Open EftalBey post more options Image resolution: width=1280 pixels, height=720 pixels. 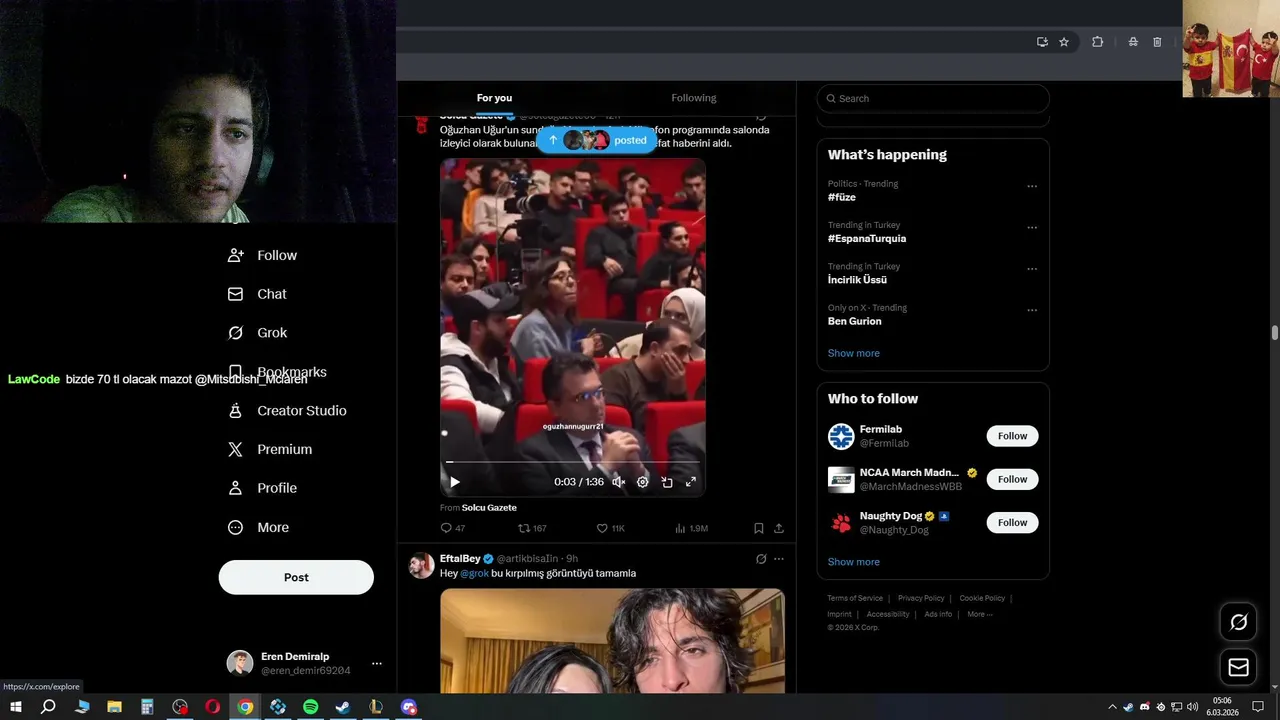(x=779, y=559)
